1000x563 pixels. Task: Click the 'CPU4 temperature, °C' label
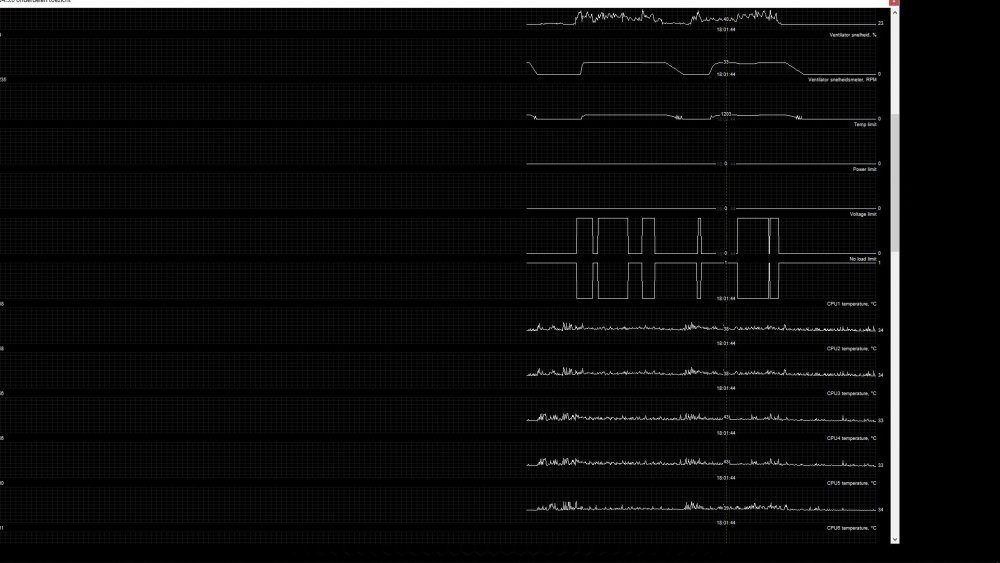coord(851,439)
